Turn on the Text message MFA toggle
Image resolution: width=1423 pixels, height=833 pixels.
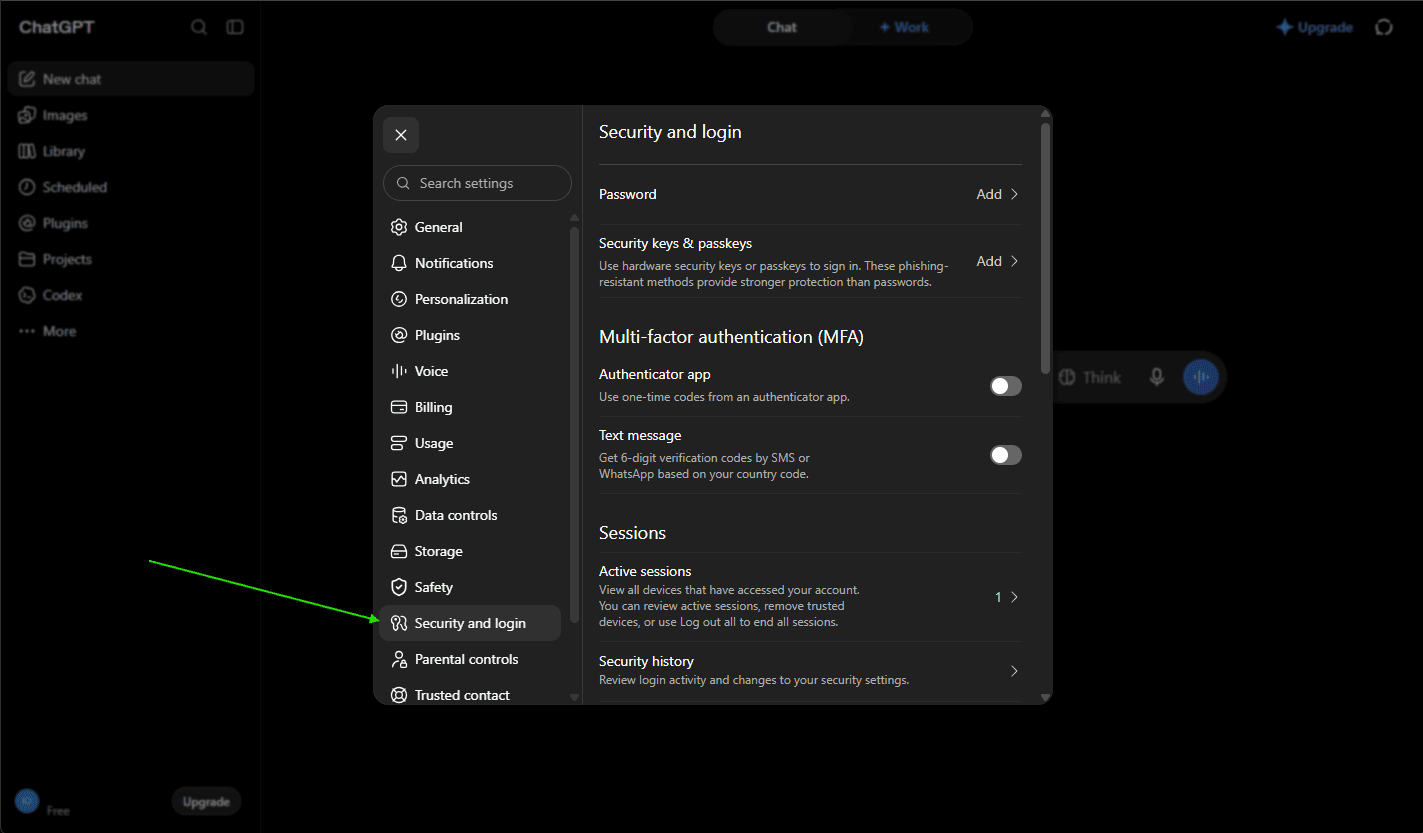point(1006,455)
